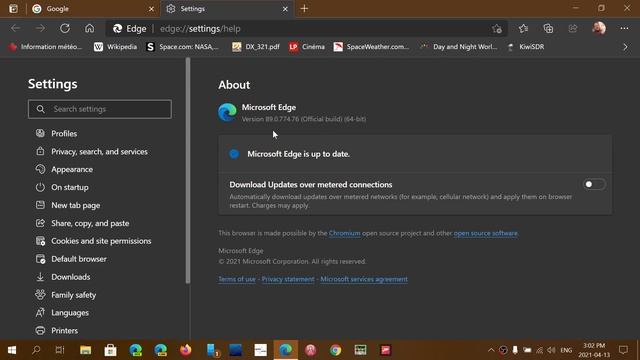The height and width of the screenshot is (360, 640).
Task: Open the Privacy statement link
Action: 288,279
